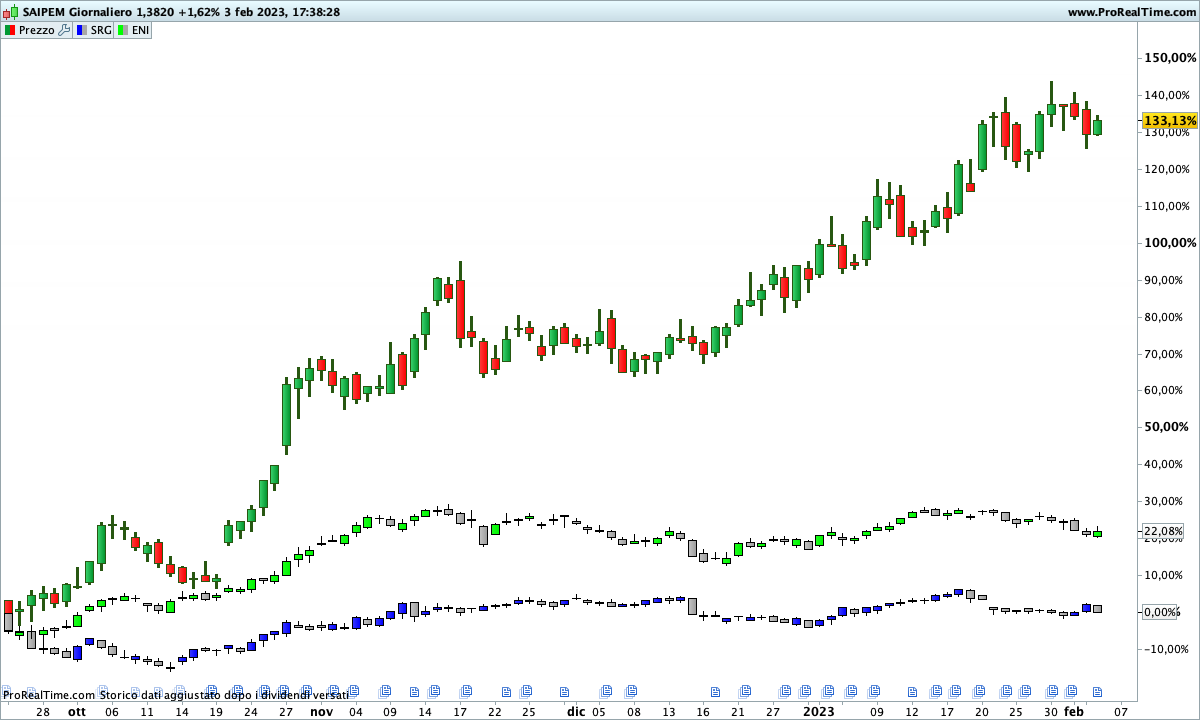Click the -10,00% axis label

[x=1168, y=649]
